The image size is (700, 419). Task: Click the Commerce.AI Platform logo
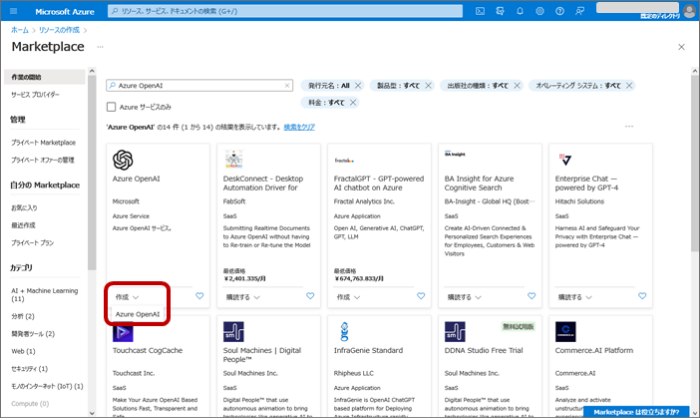pos(566,332)
